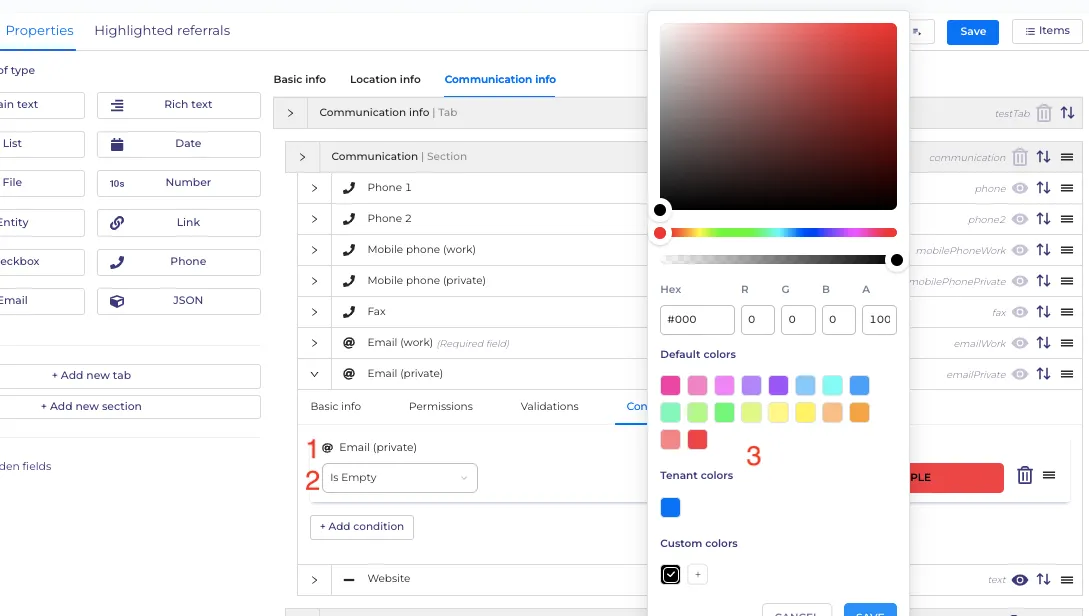Image resolution: width=1089 pixels, height=616 pixels.
Task: Switch to Highlighted referrals tab
Action: point(162,31)
